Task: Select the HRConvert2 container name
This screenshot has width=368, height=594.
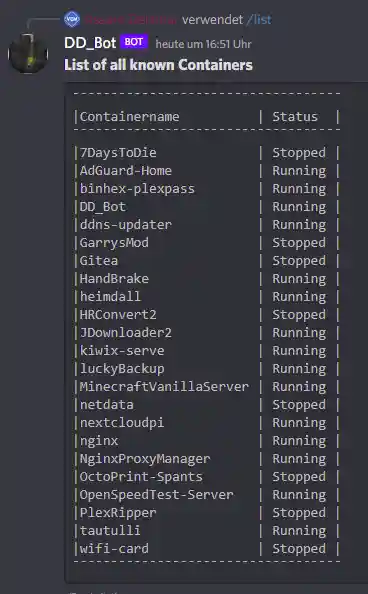Action: [x=118, y=315]
